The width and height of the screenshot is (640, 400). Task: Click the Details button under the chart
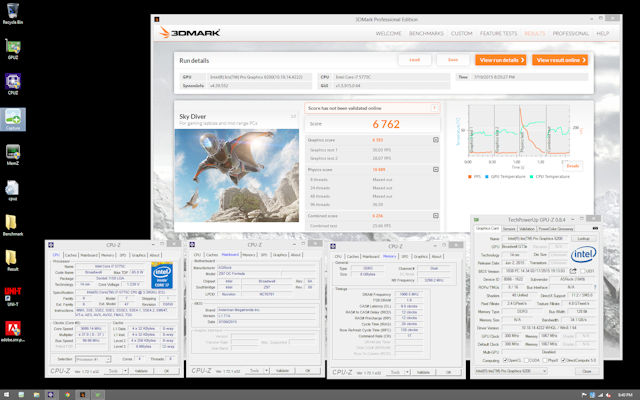[573, 166]
